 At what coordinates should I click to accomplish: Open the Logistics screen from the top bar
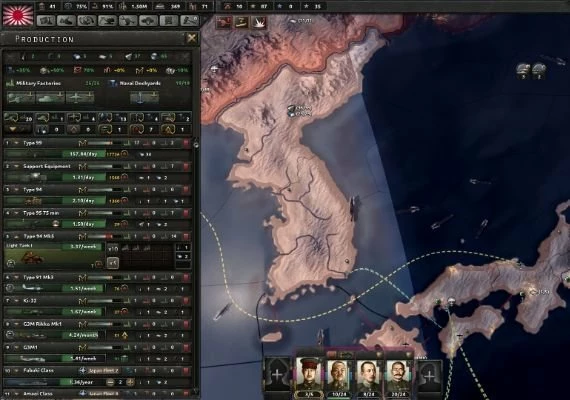pos(189,20)
